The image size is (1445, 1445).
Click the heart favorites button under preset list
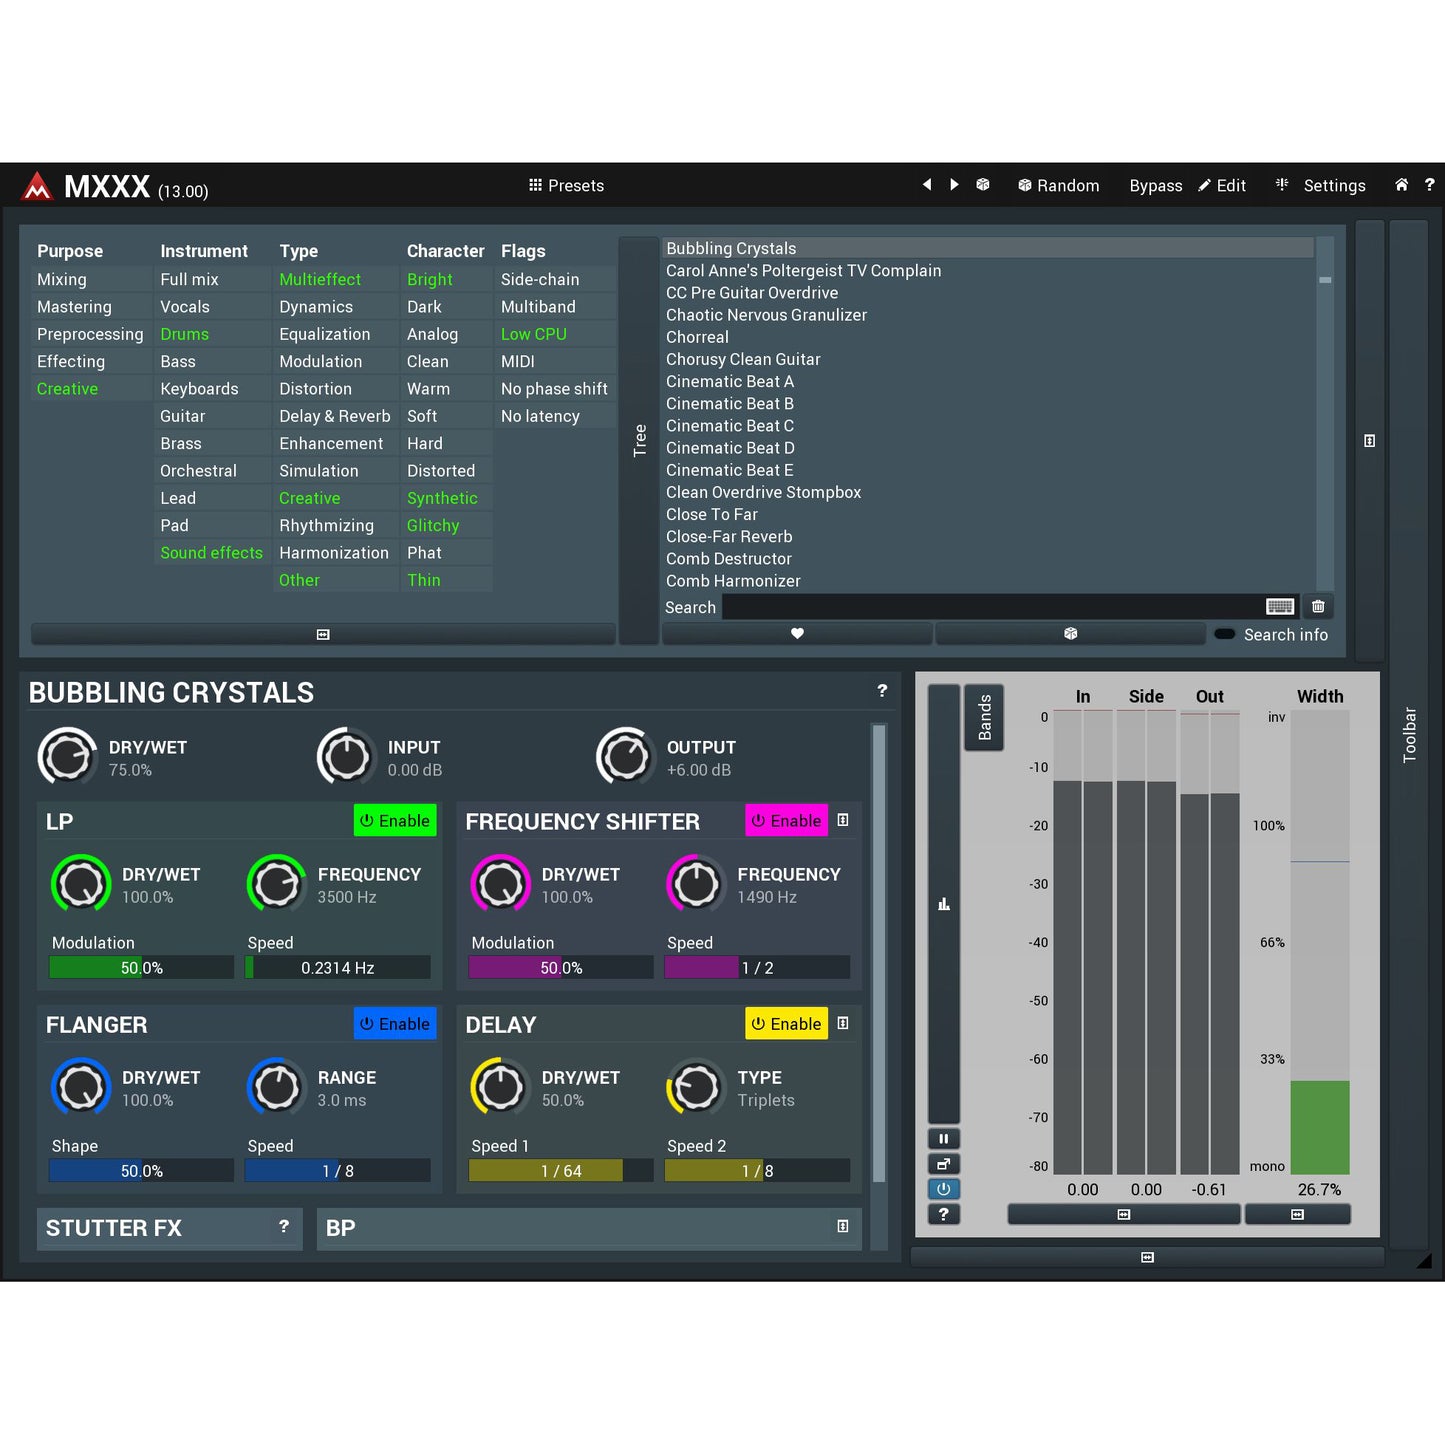click(x=797, y=634)
